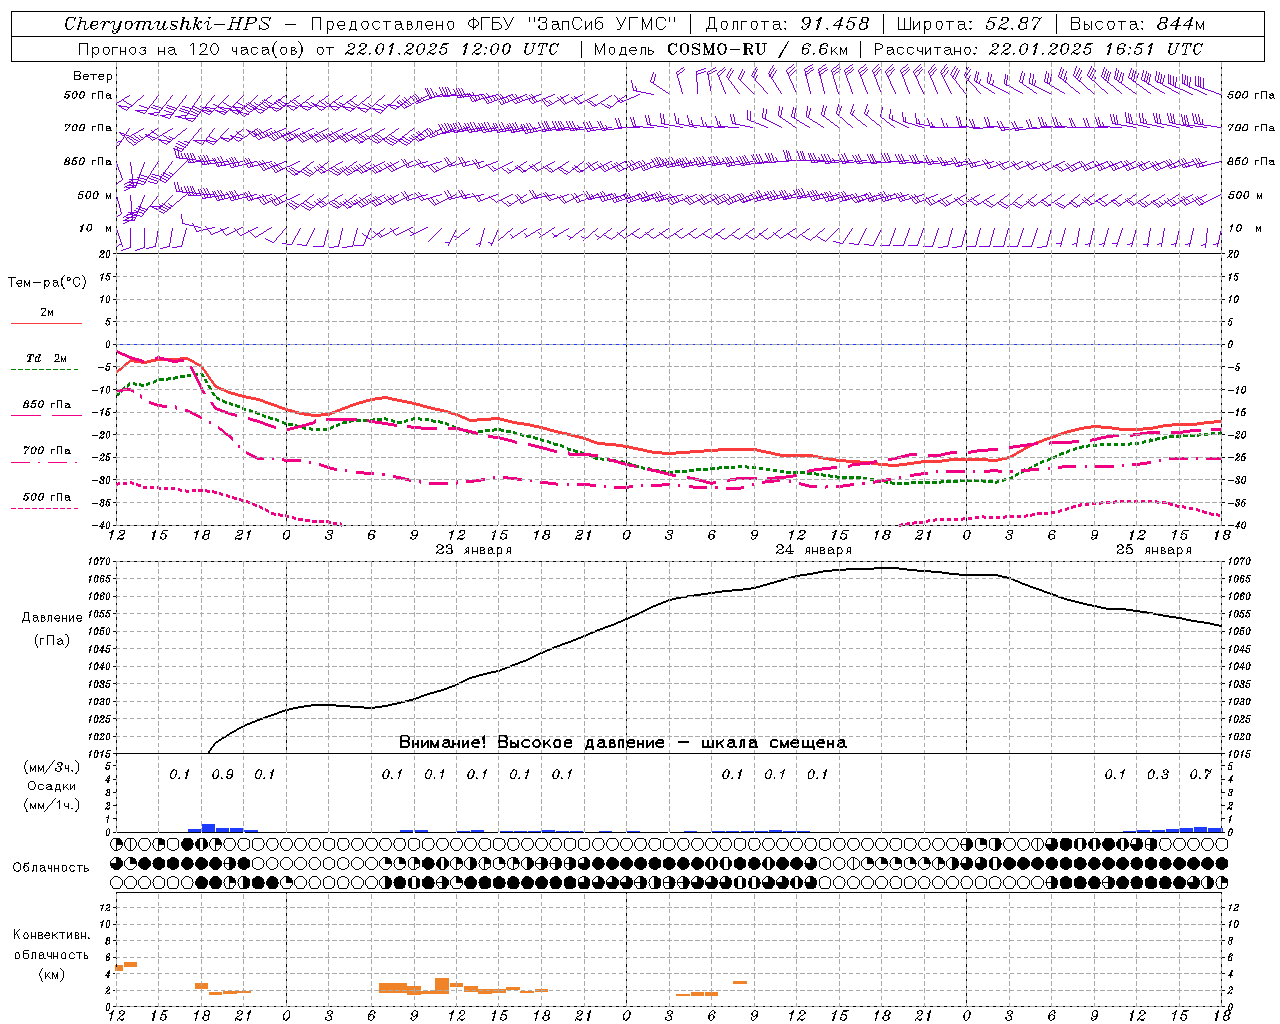Screen dimensions: 1280x1024
Task: Click the 'Осадки' precipitation label
Action: pyautogui.click(x=52, y=786)
